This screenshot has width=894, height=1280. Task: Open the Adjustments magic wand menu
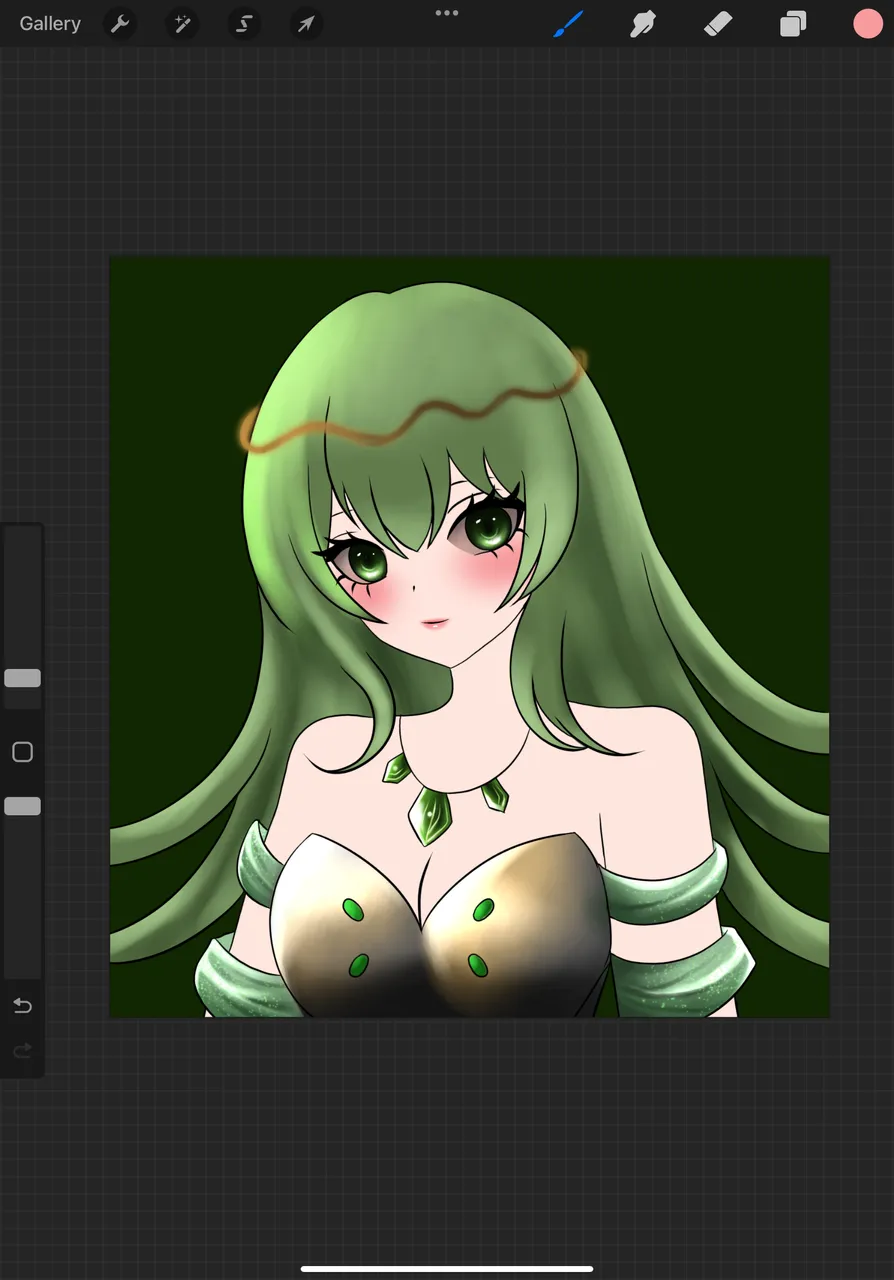182,24
